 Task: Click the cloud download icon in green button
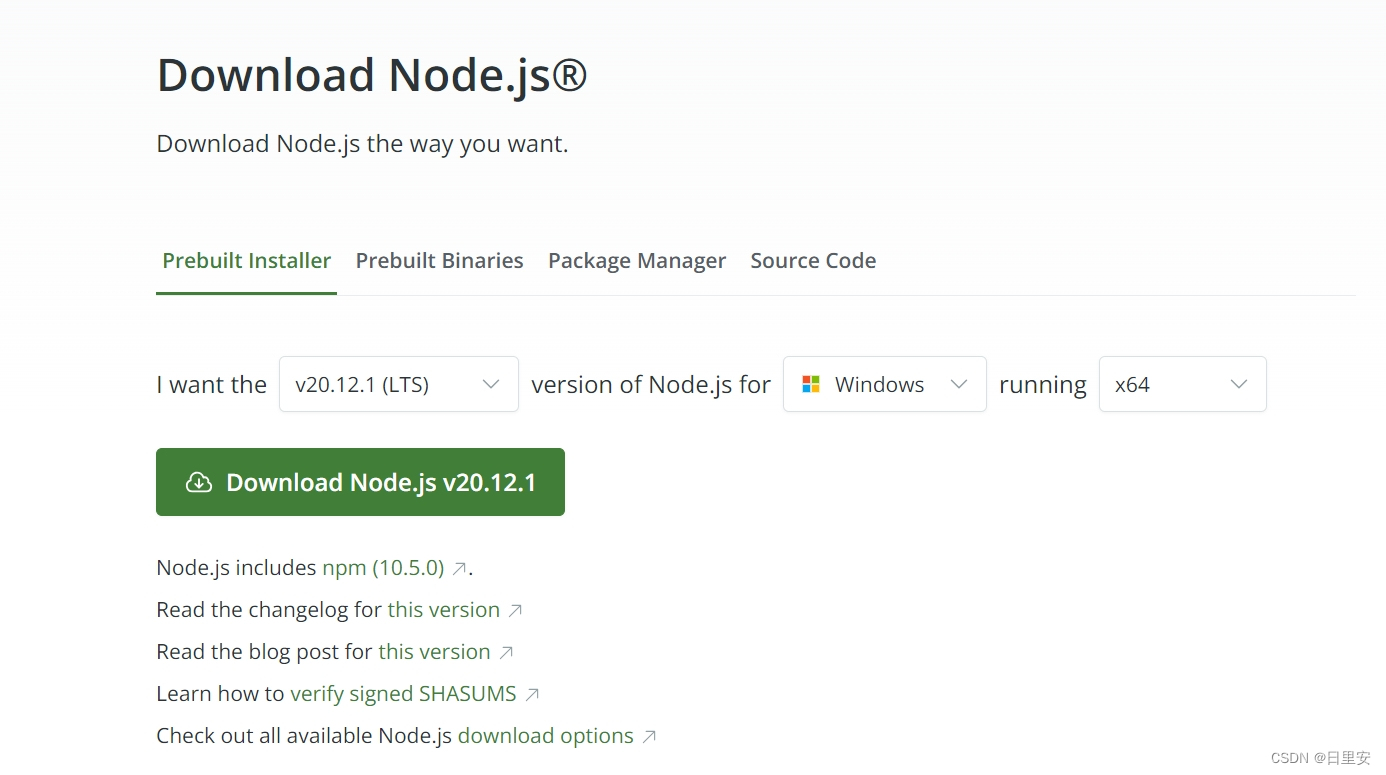pos(199,482)
